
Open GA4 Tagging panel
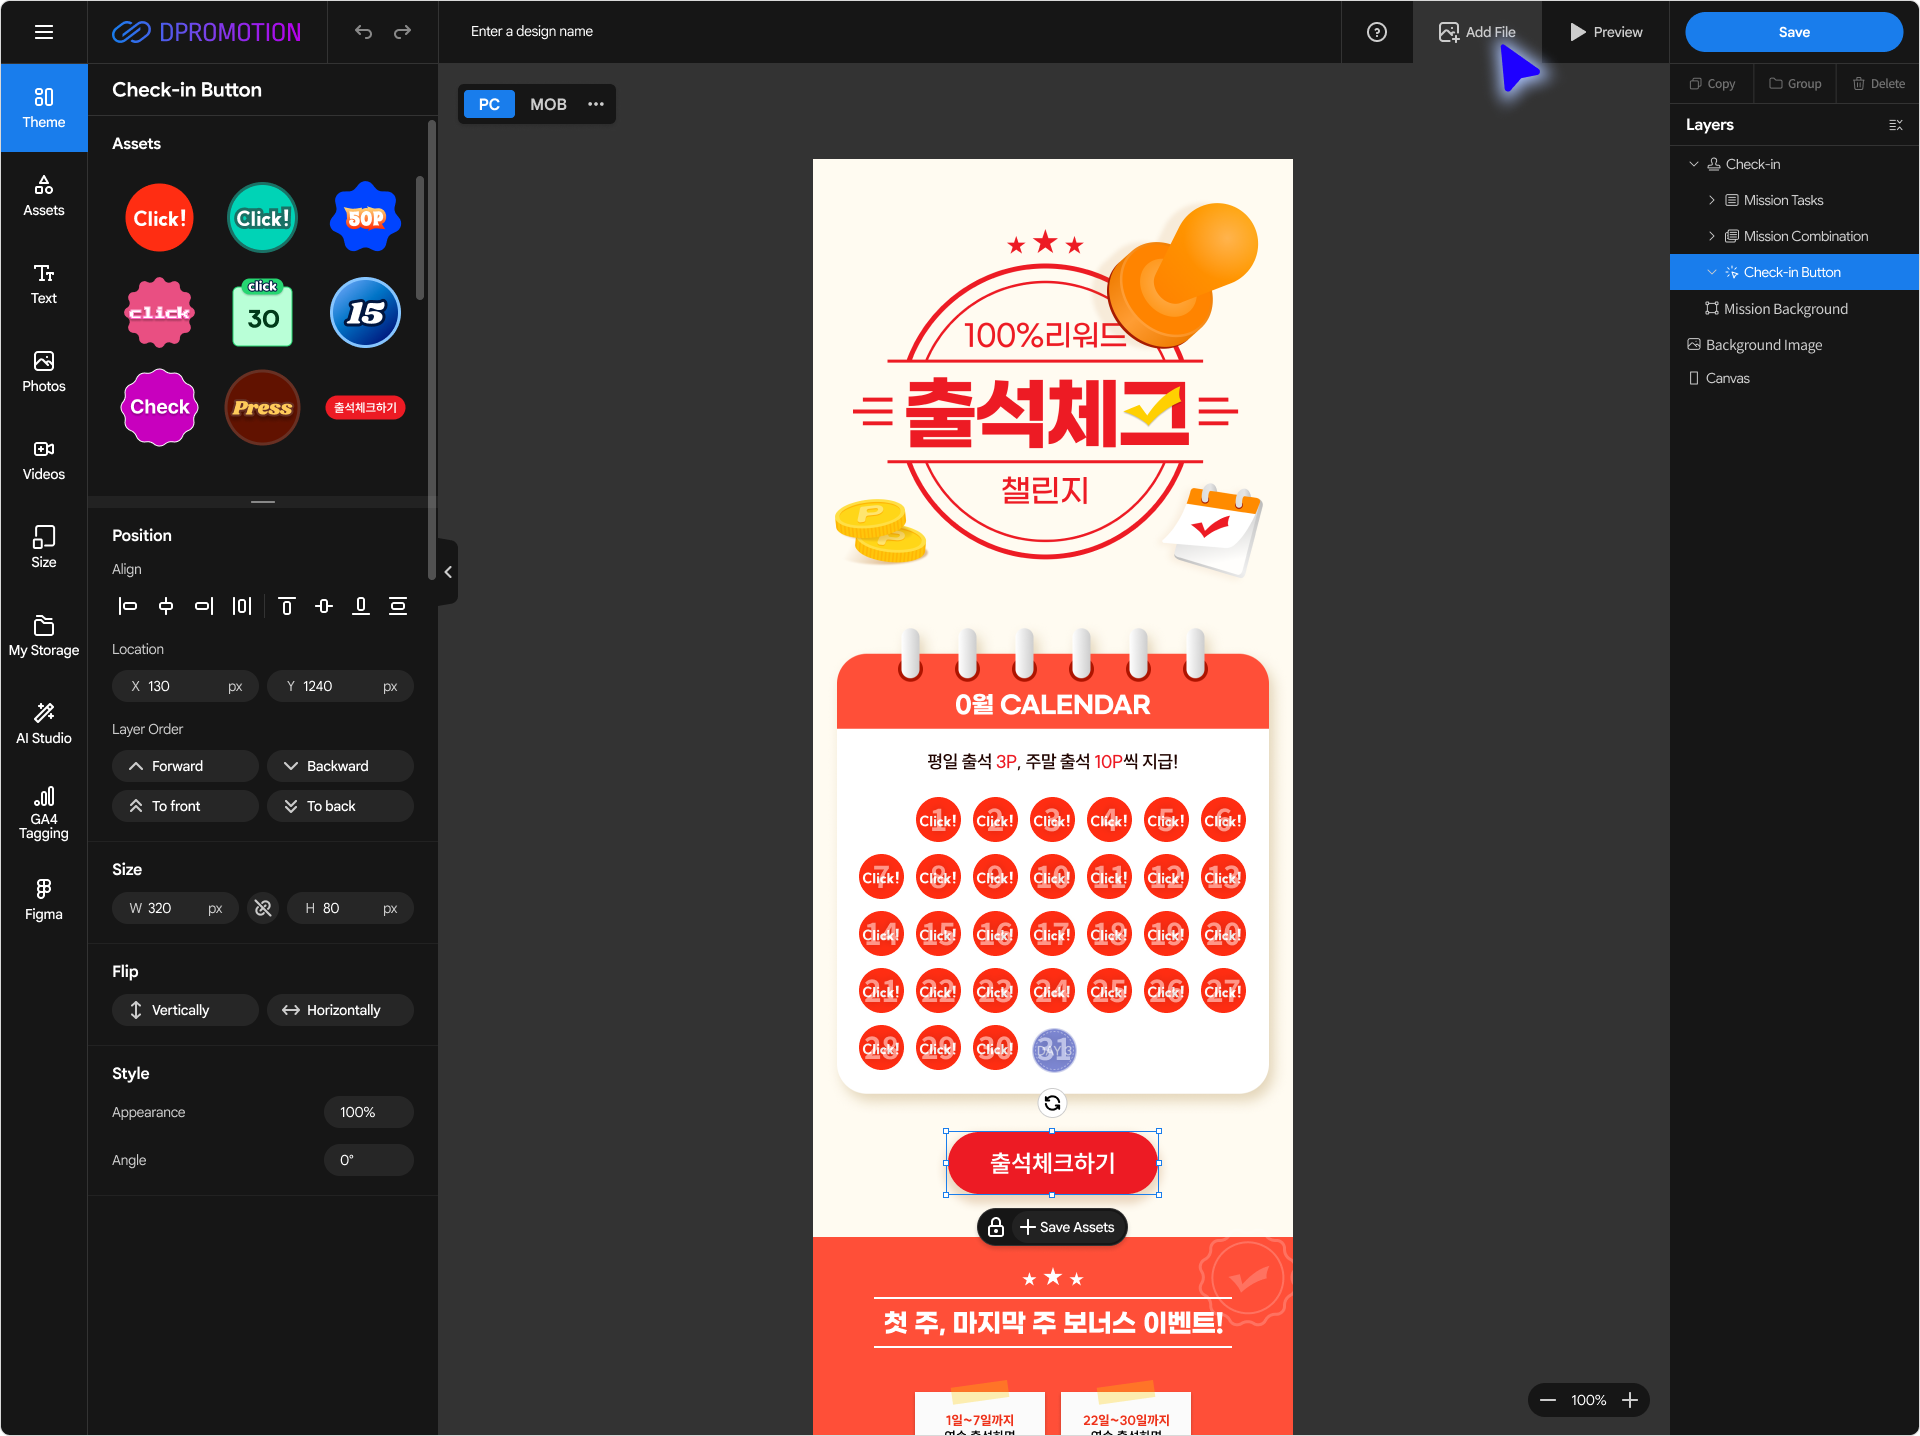pos(44,814)
